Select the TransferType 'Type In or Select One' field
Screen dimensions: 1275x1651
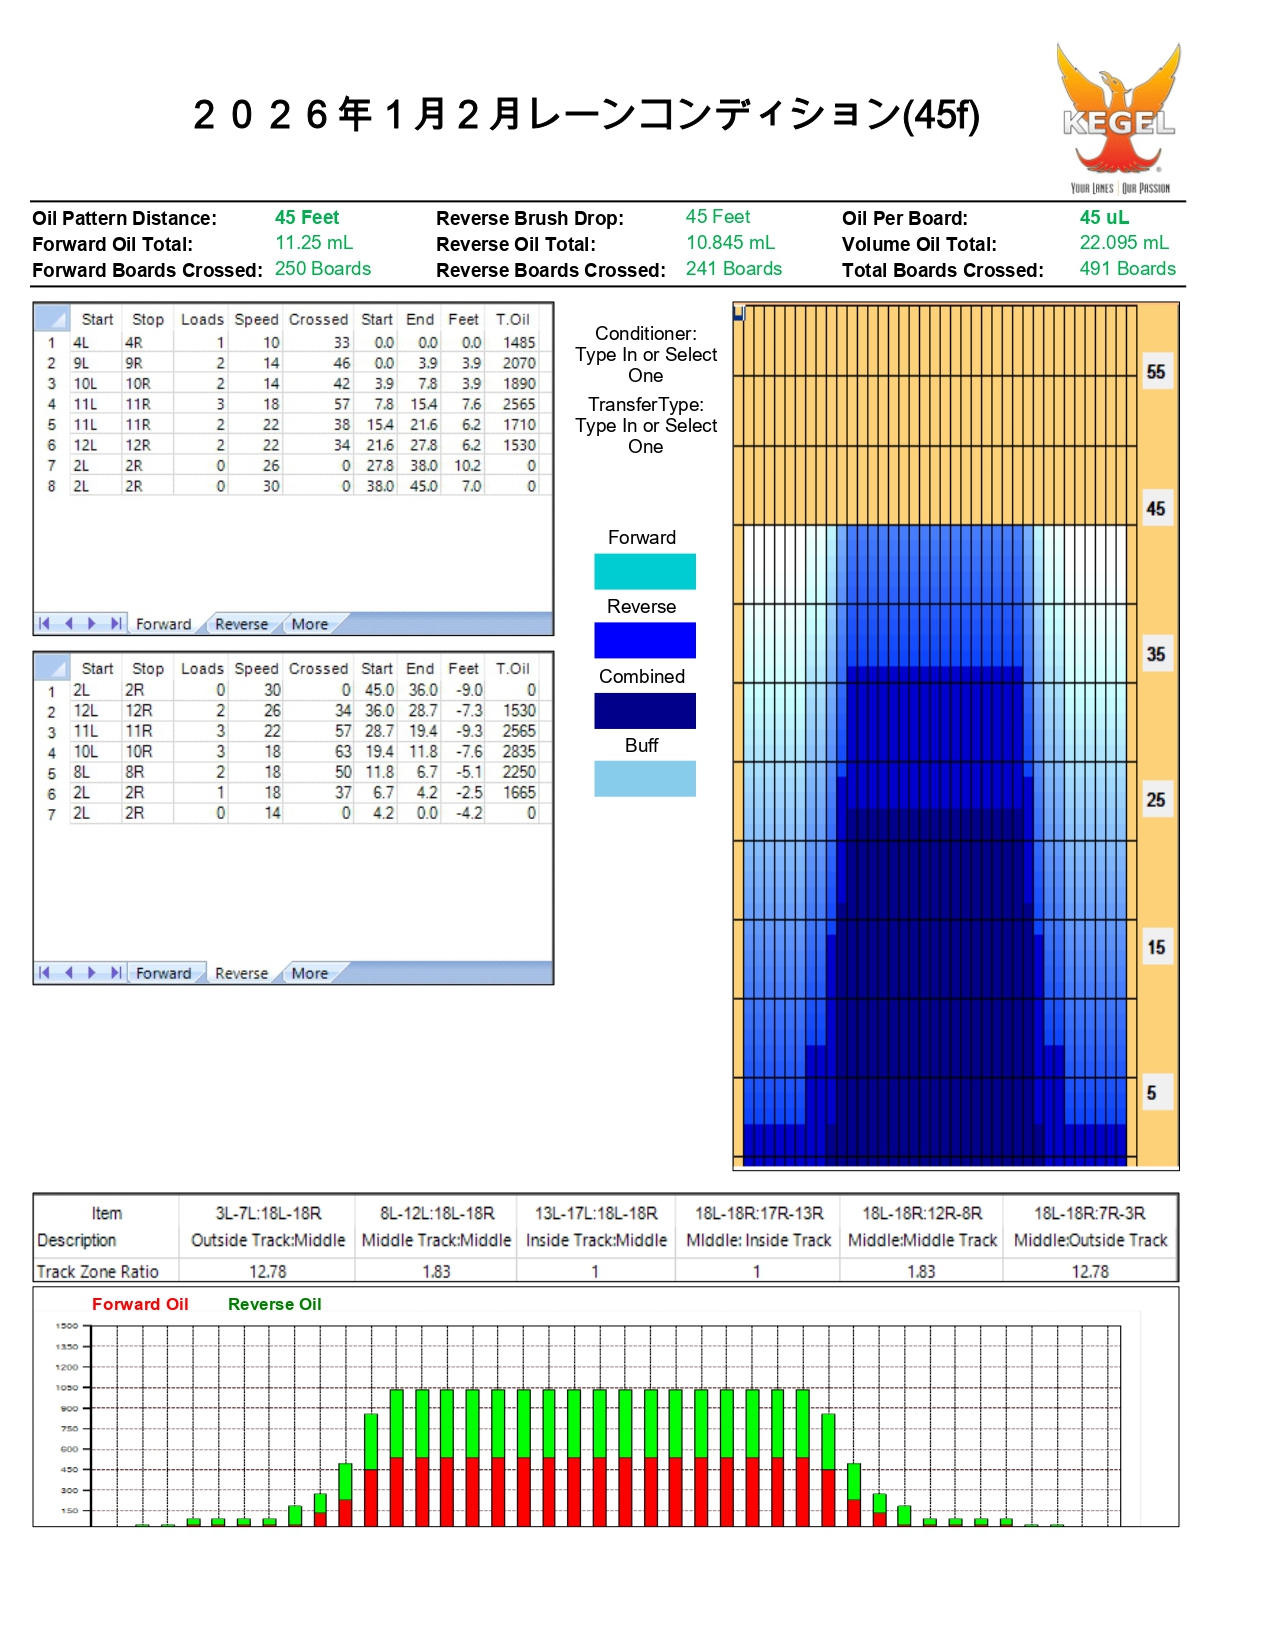[x=646, y=436]
